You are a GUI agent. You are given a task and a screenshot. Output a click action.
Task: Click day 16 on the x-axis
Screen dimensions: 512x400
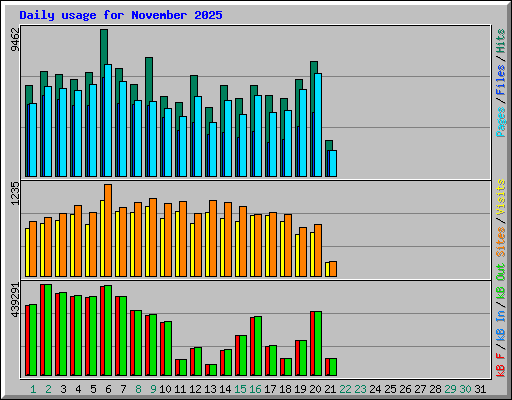[255, 389]
